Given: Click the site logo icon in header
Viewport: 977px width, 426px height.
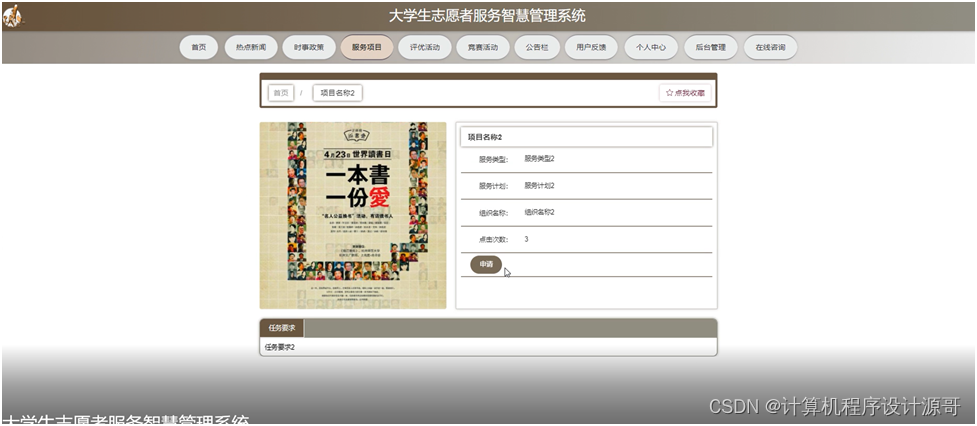Looking at the screenshot, I should [13, 16].
